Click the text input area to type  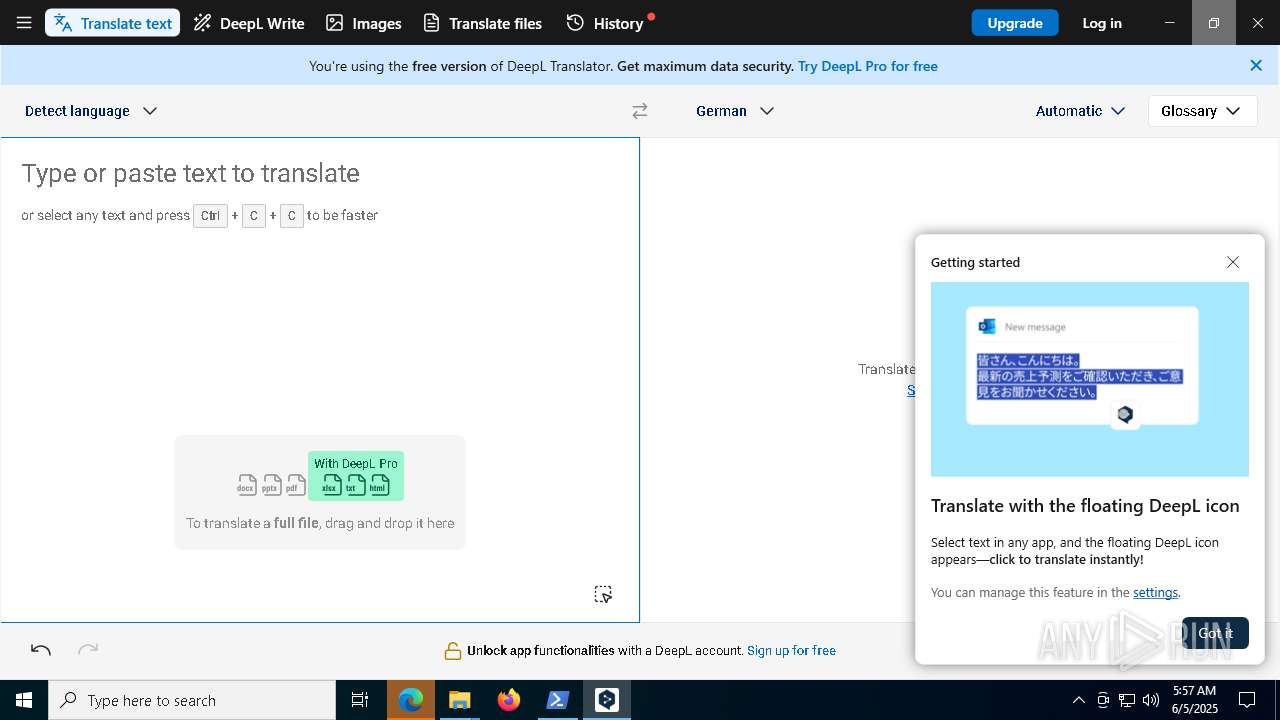pos(320,380)
